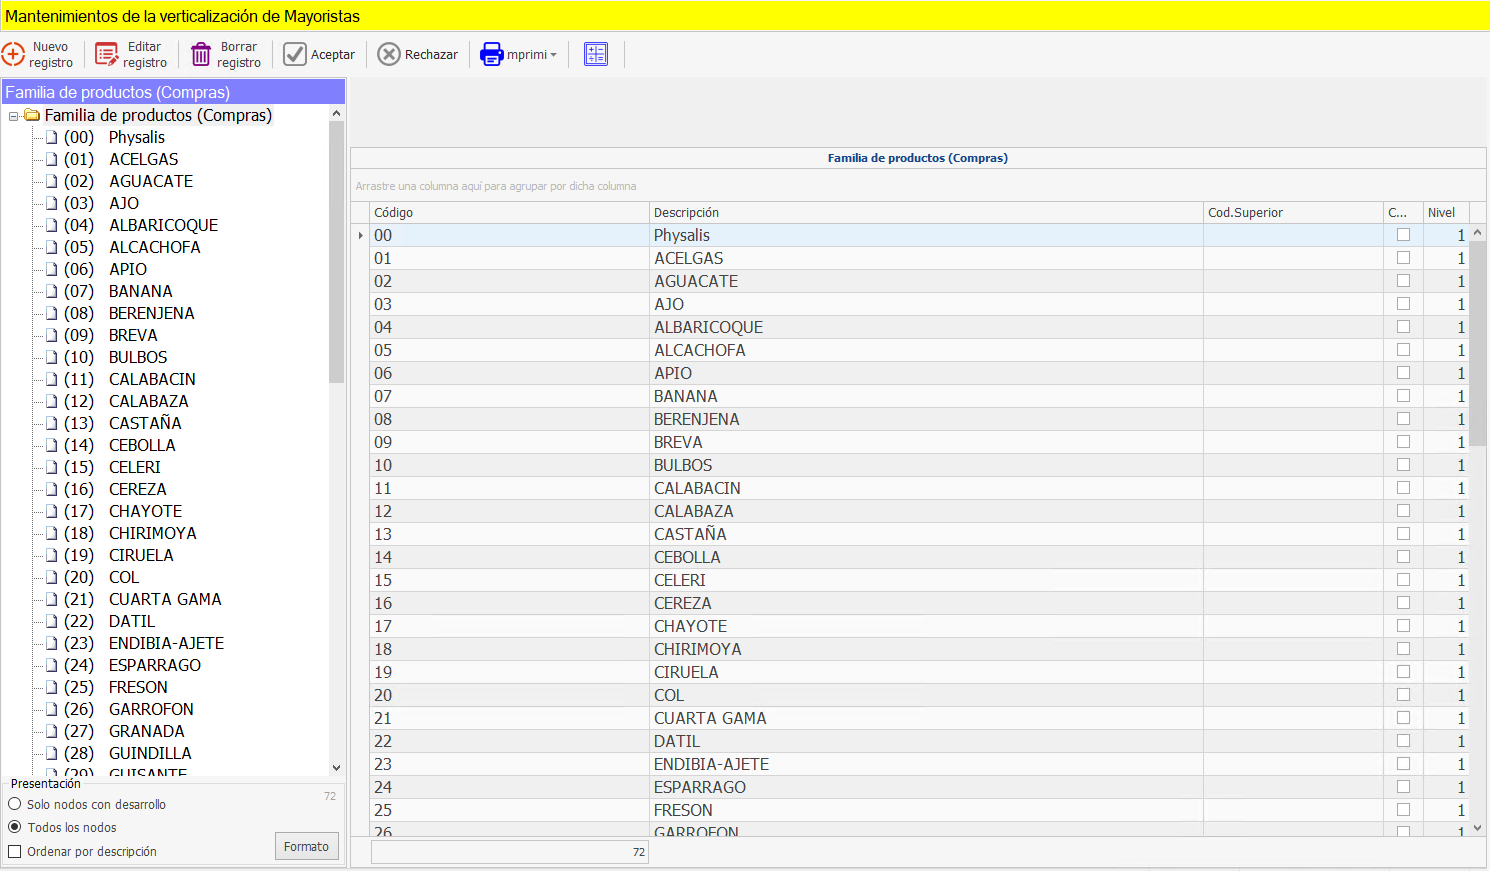
Task: Click the document icon next to (22) DATIL
Action: [52, 621]
